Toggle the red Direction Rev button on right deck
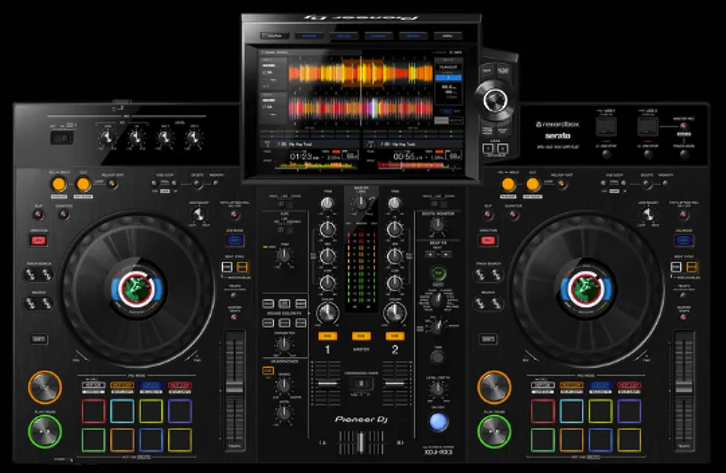Image resolution: width=726 pixels, height=473 pixels. click(488, 240)
